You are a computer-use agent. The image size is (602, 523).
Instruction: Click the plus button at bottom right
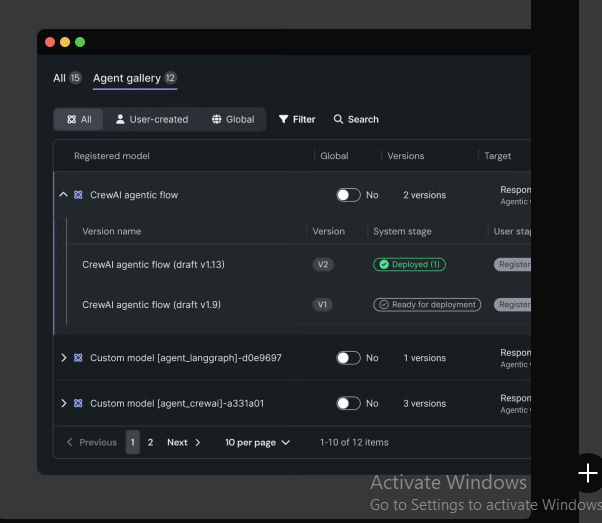click(588, 473)
